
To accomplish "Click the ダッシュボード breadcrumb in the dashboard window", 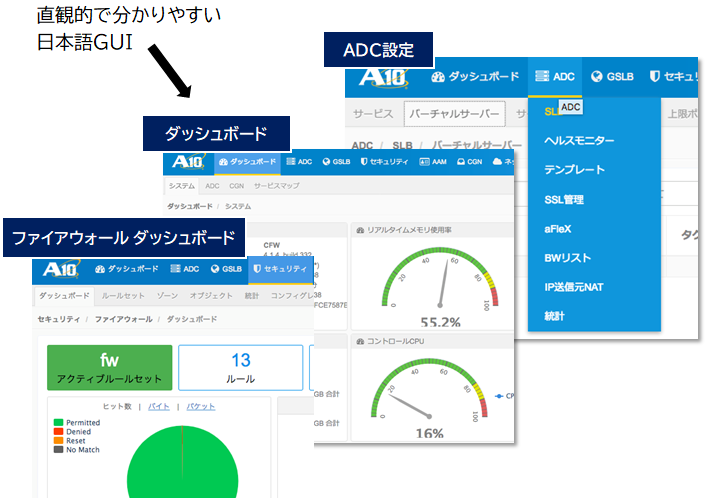I will coord(190,206).
